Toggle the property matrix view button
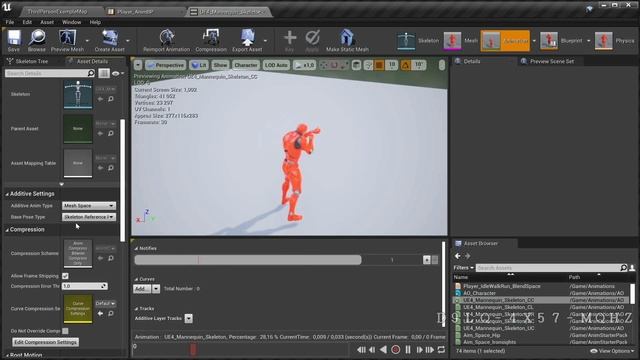 coord(104,73)
